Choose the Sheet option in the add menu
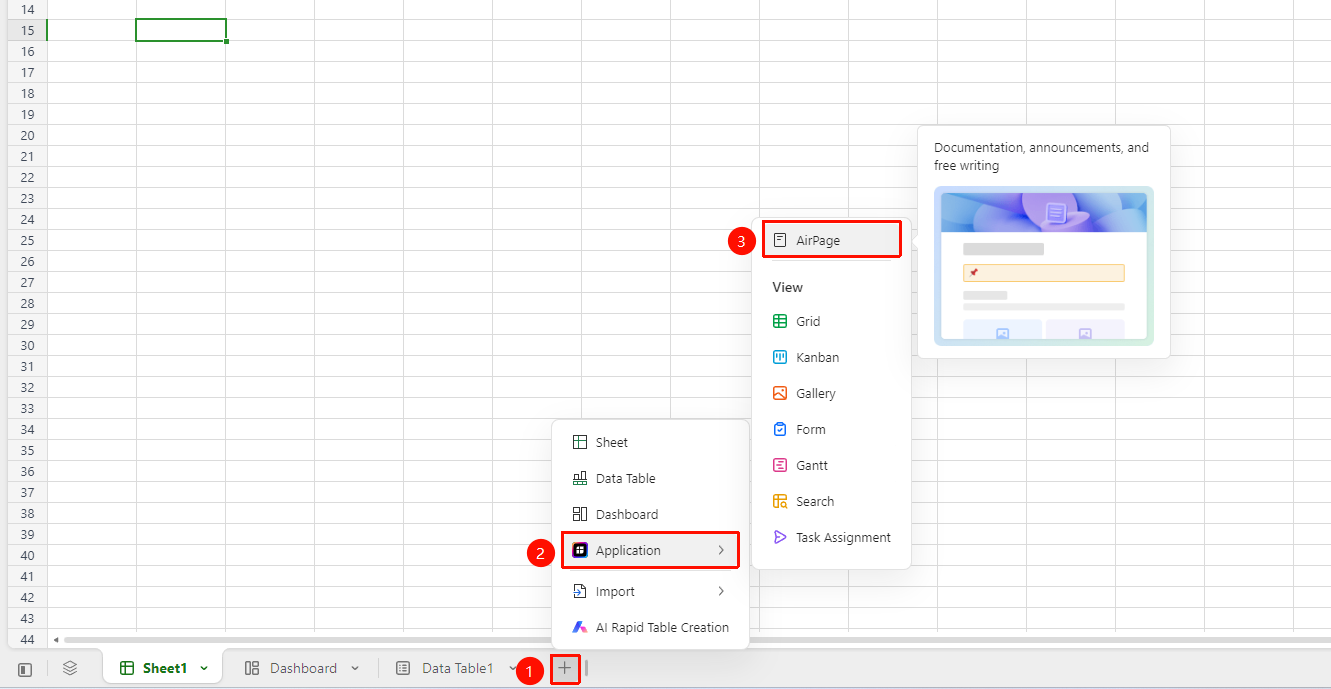 click(650, 442)
